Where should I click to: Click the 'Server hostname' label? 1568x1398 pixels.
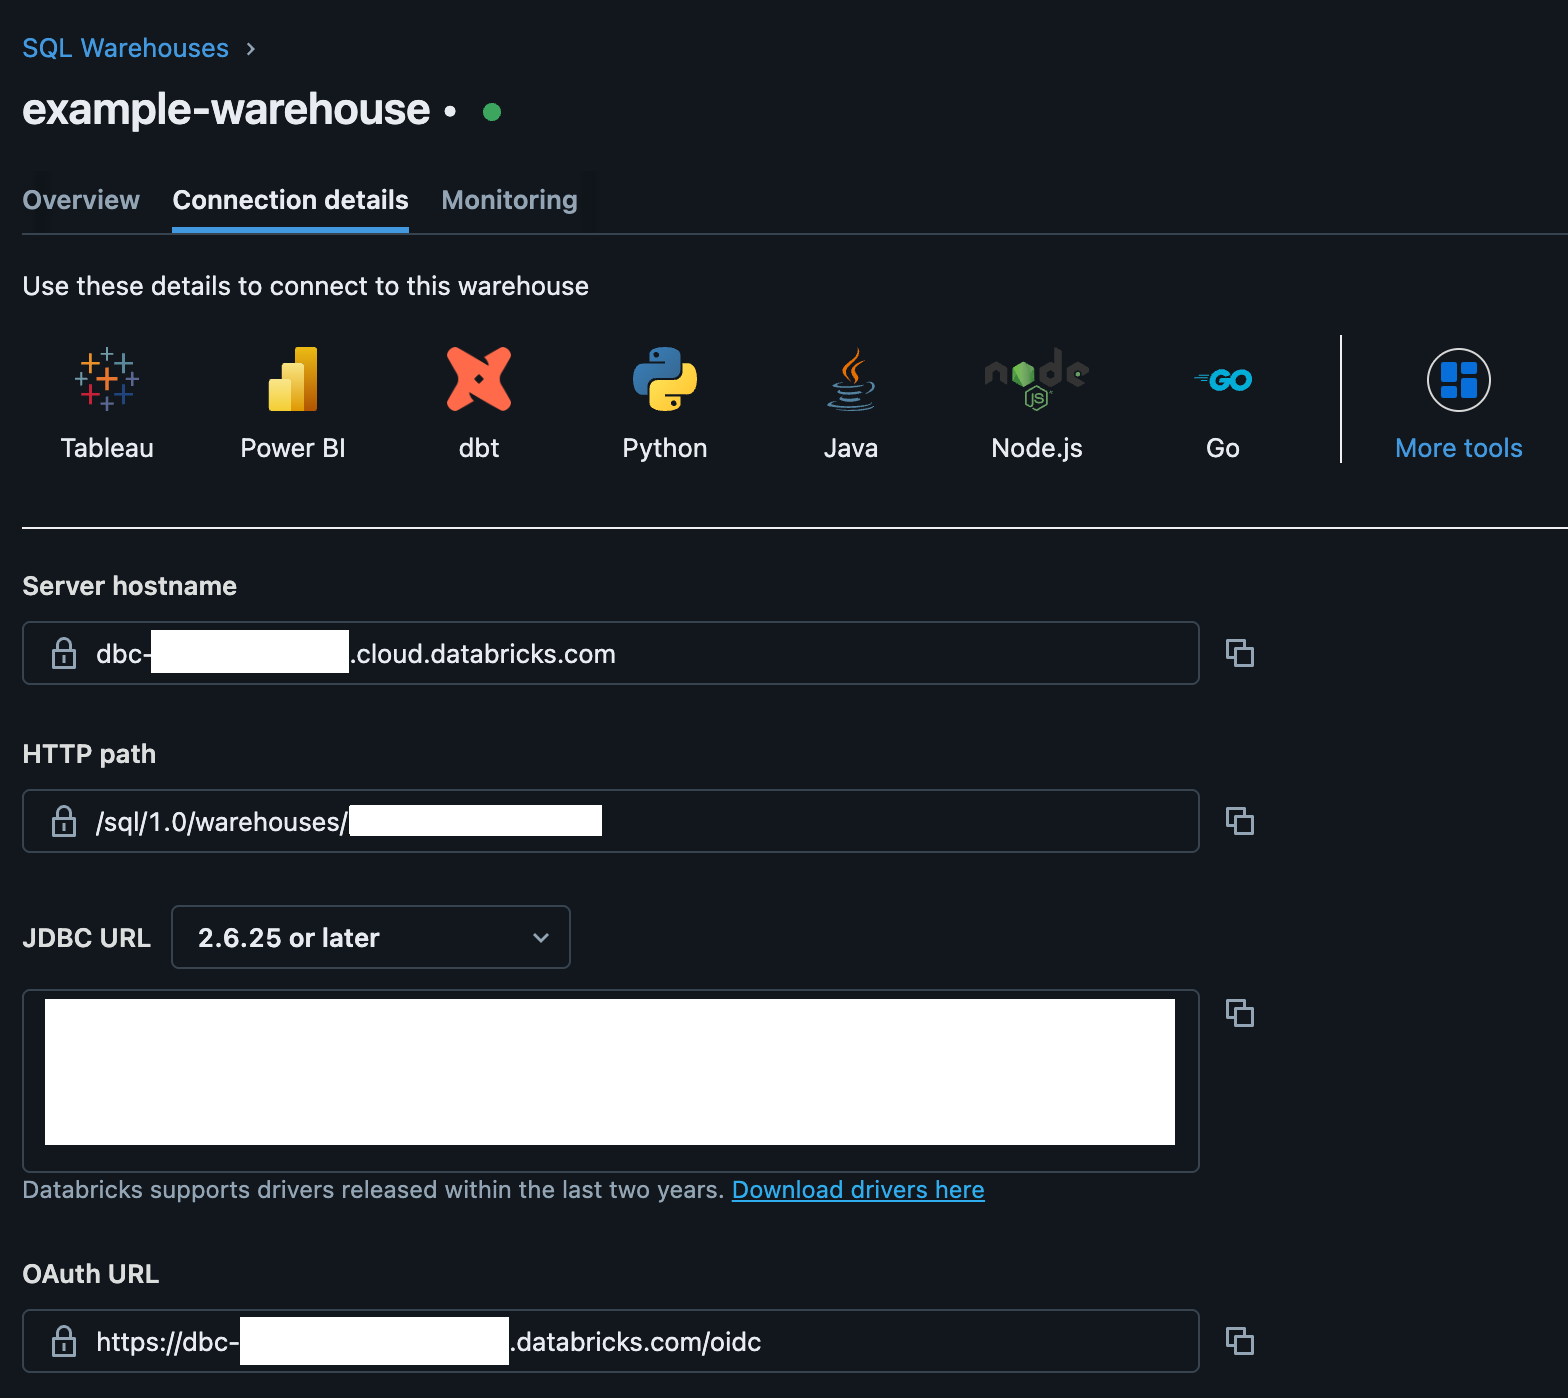[129, 586]
